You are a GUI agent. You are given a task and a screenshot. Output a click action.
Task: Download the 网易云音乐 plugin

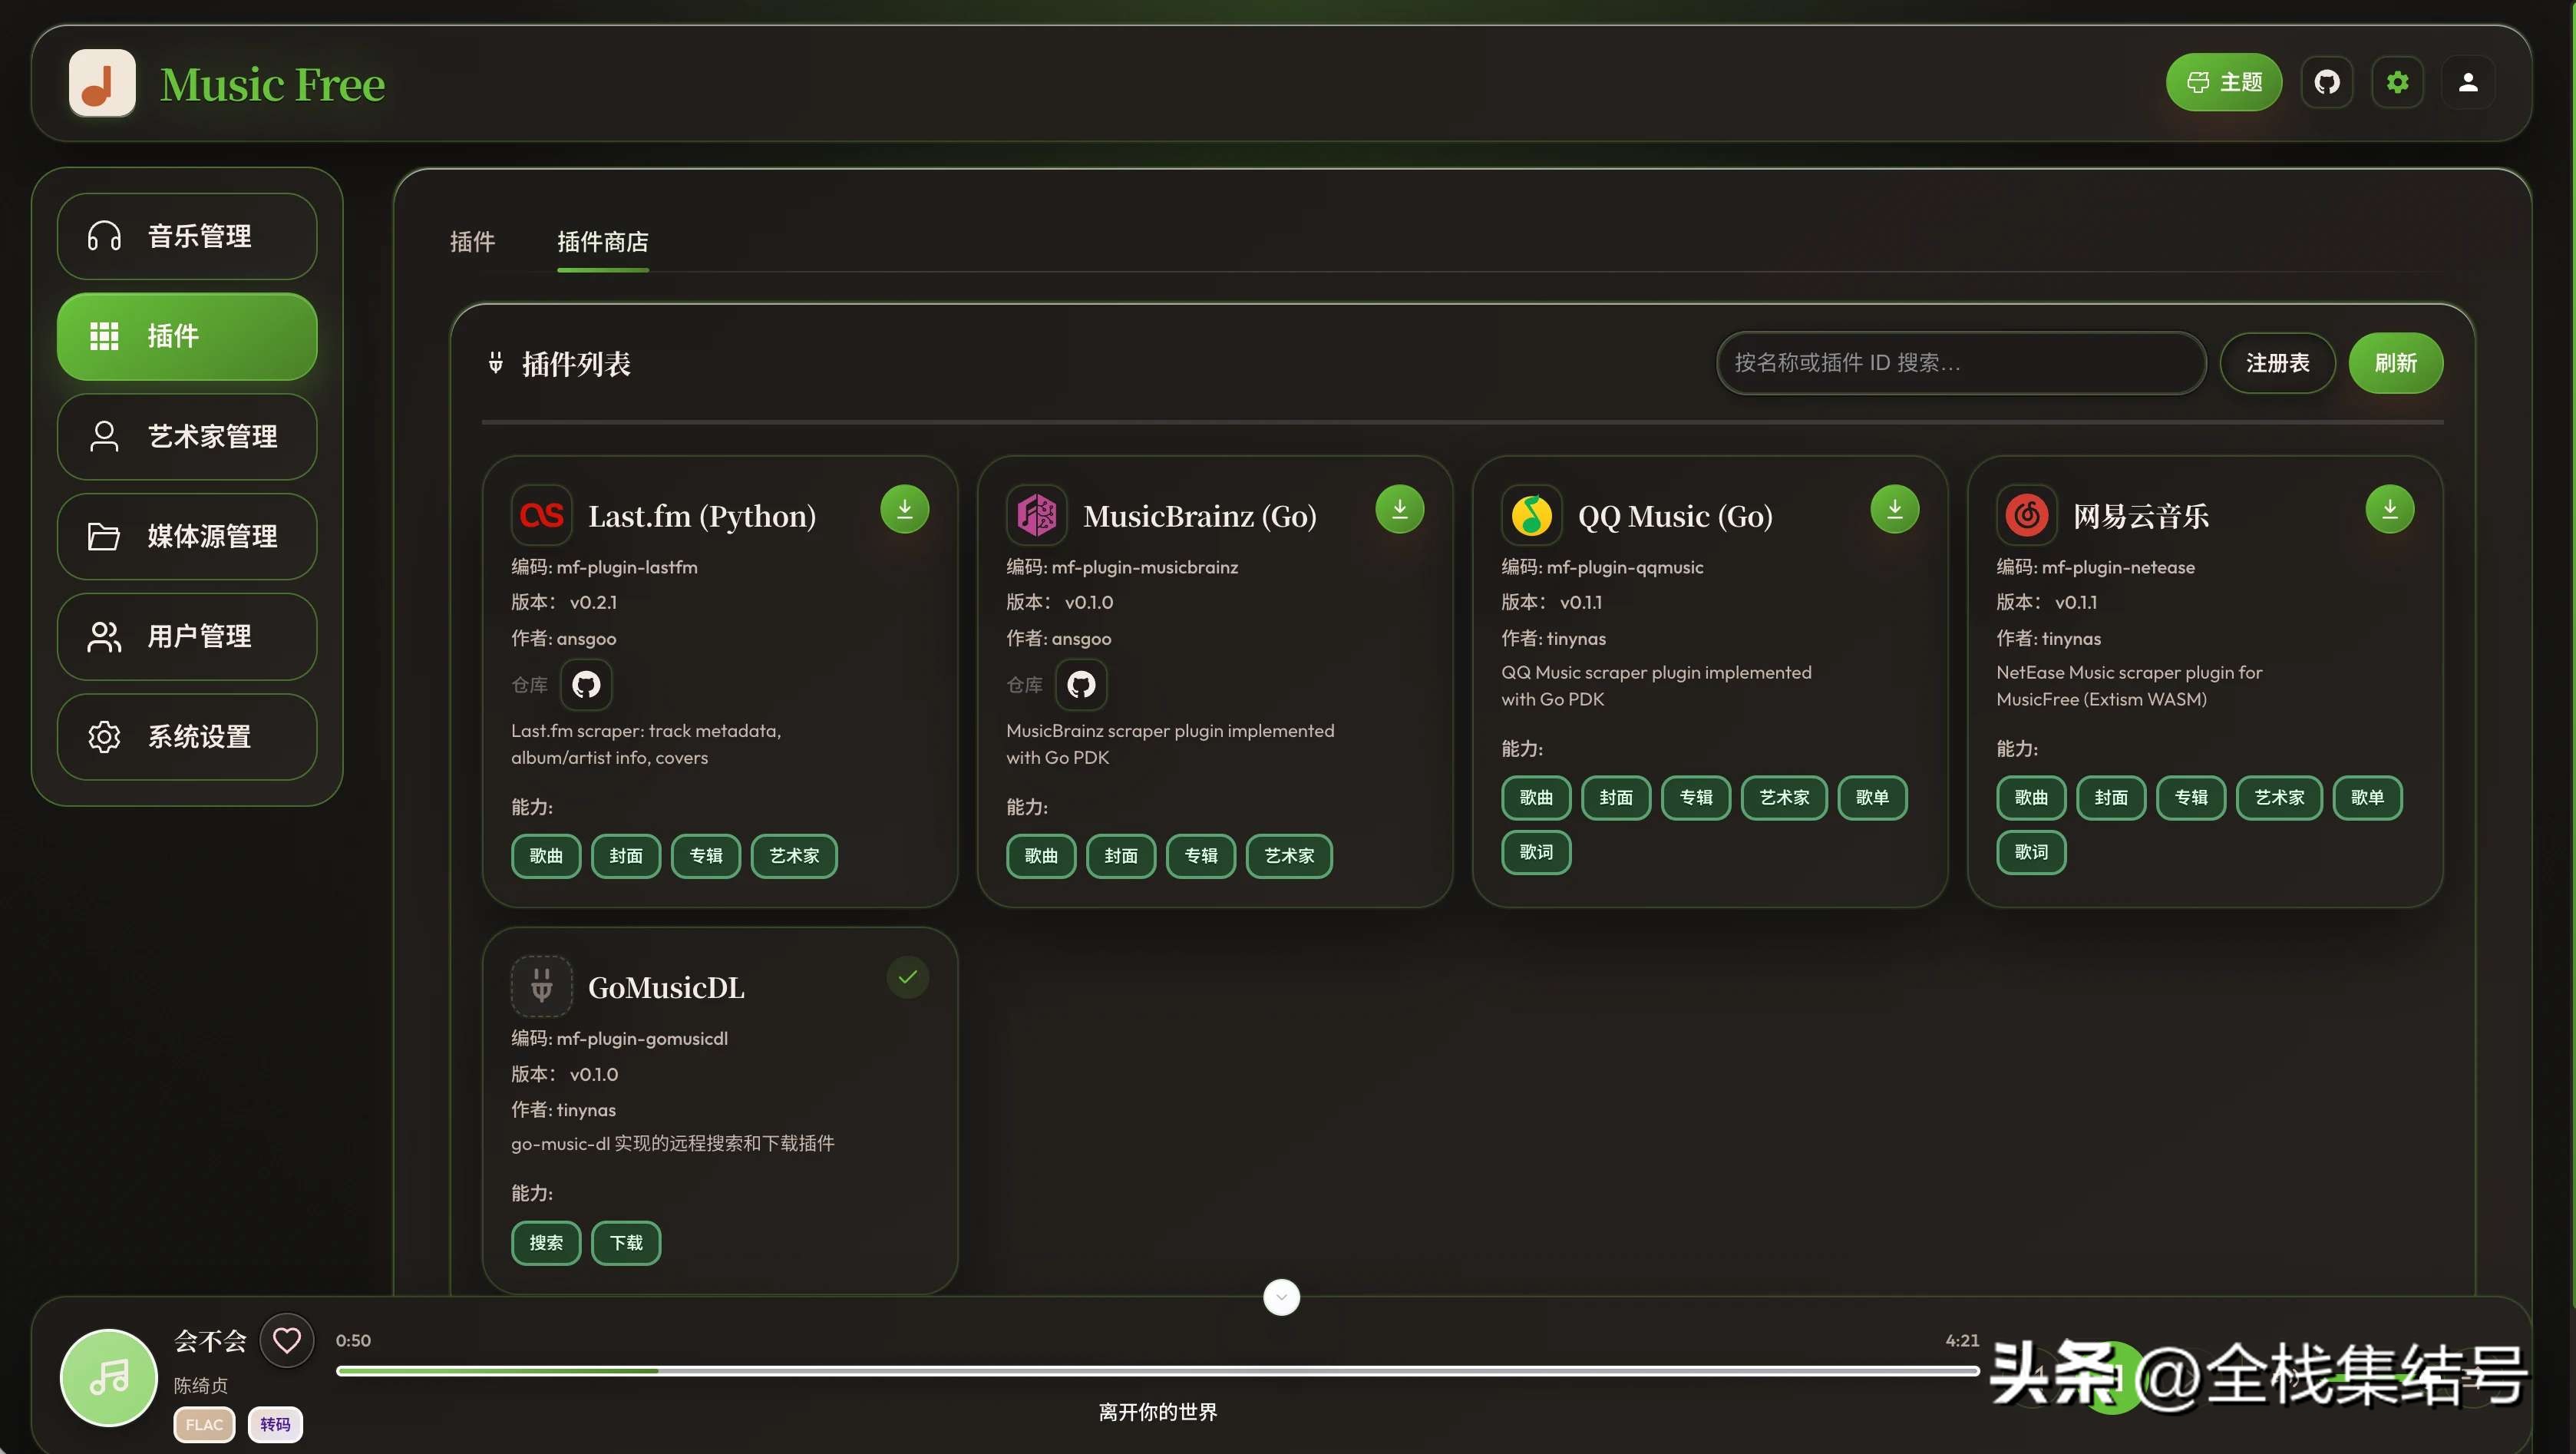[x=2389, y=509]
